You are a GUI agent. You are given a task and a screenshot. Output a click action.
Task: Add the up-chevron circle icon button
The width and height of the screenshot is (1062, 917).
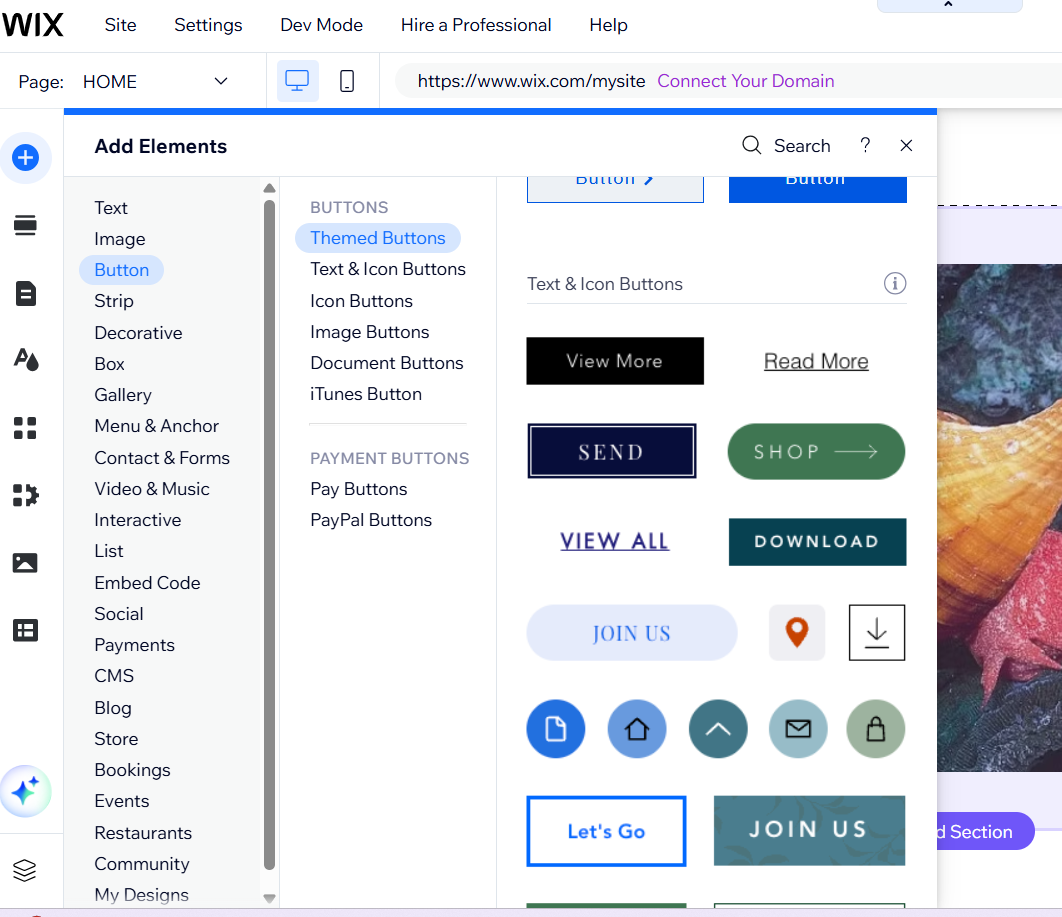point(718,729)
